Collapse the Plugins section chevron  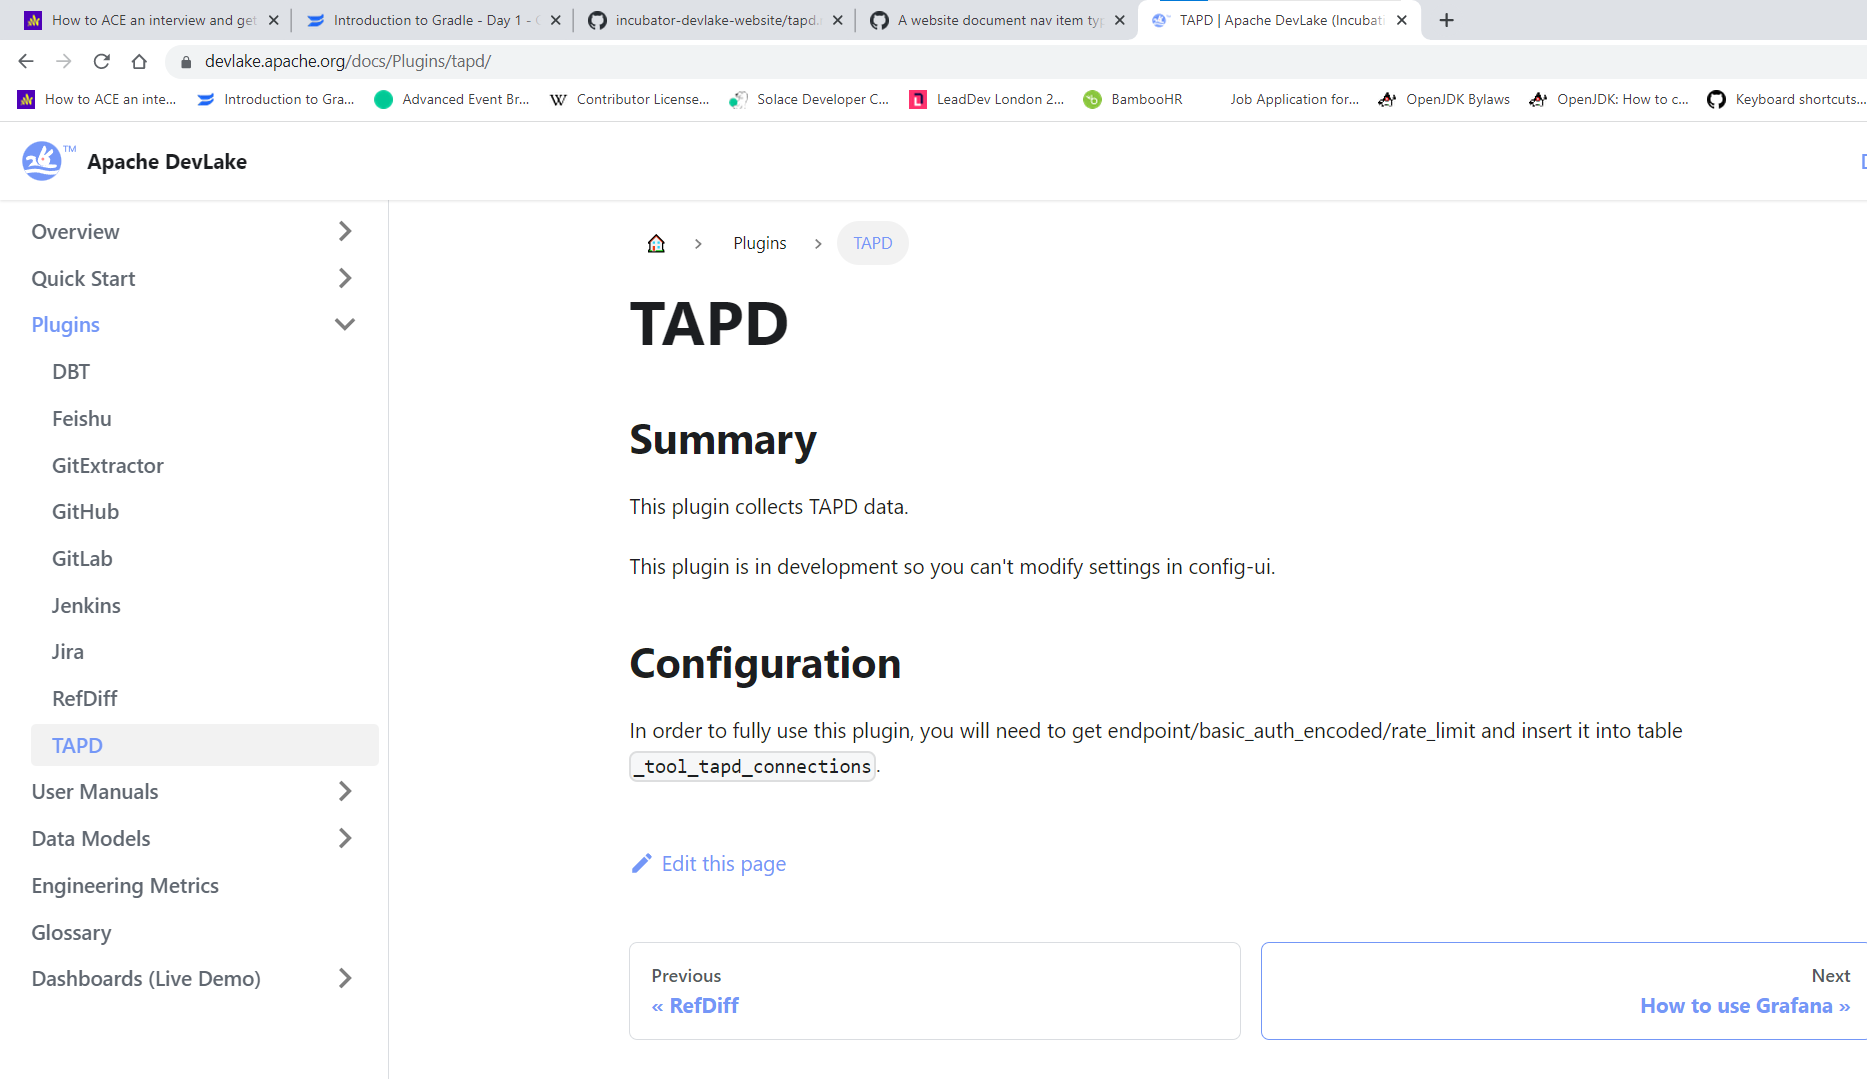click(345, 324)
